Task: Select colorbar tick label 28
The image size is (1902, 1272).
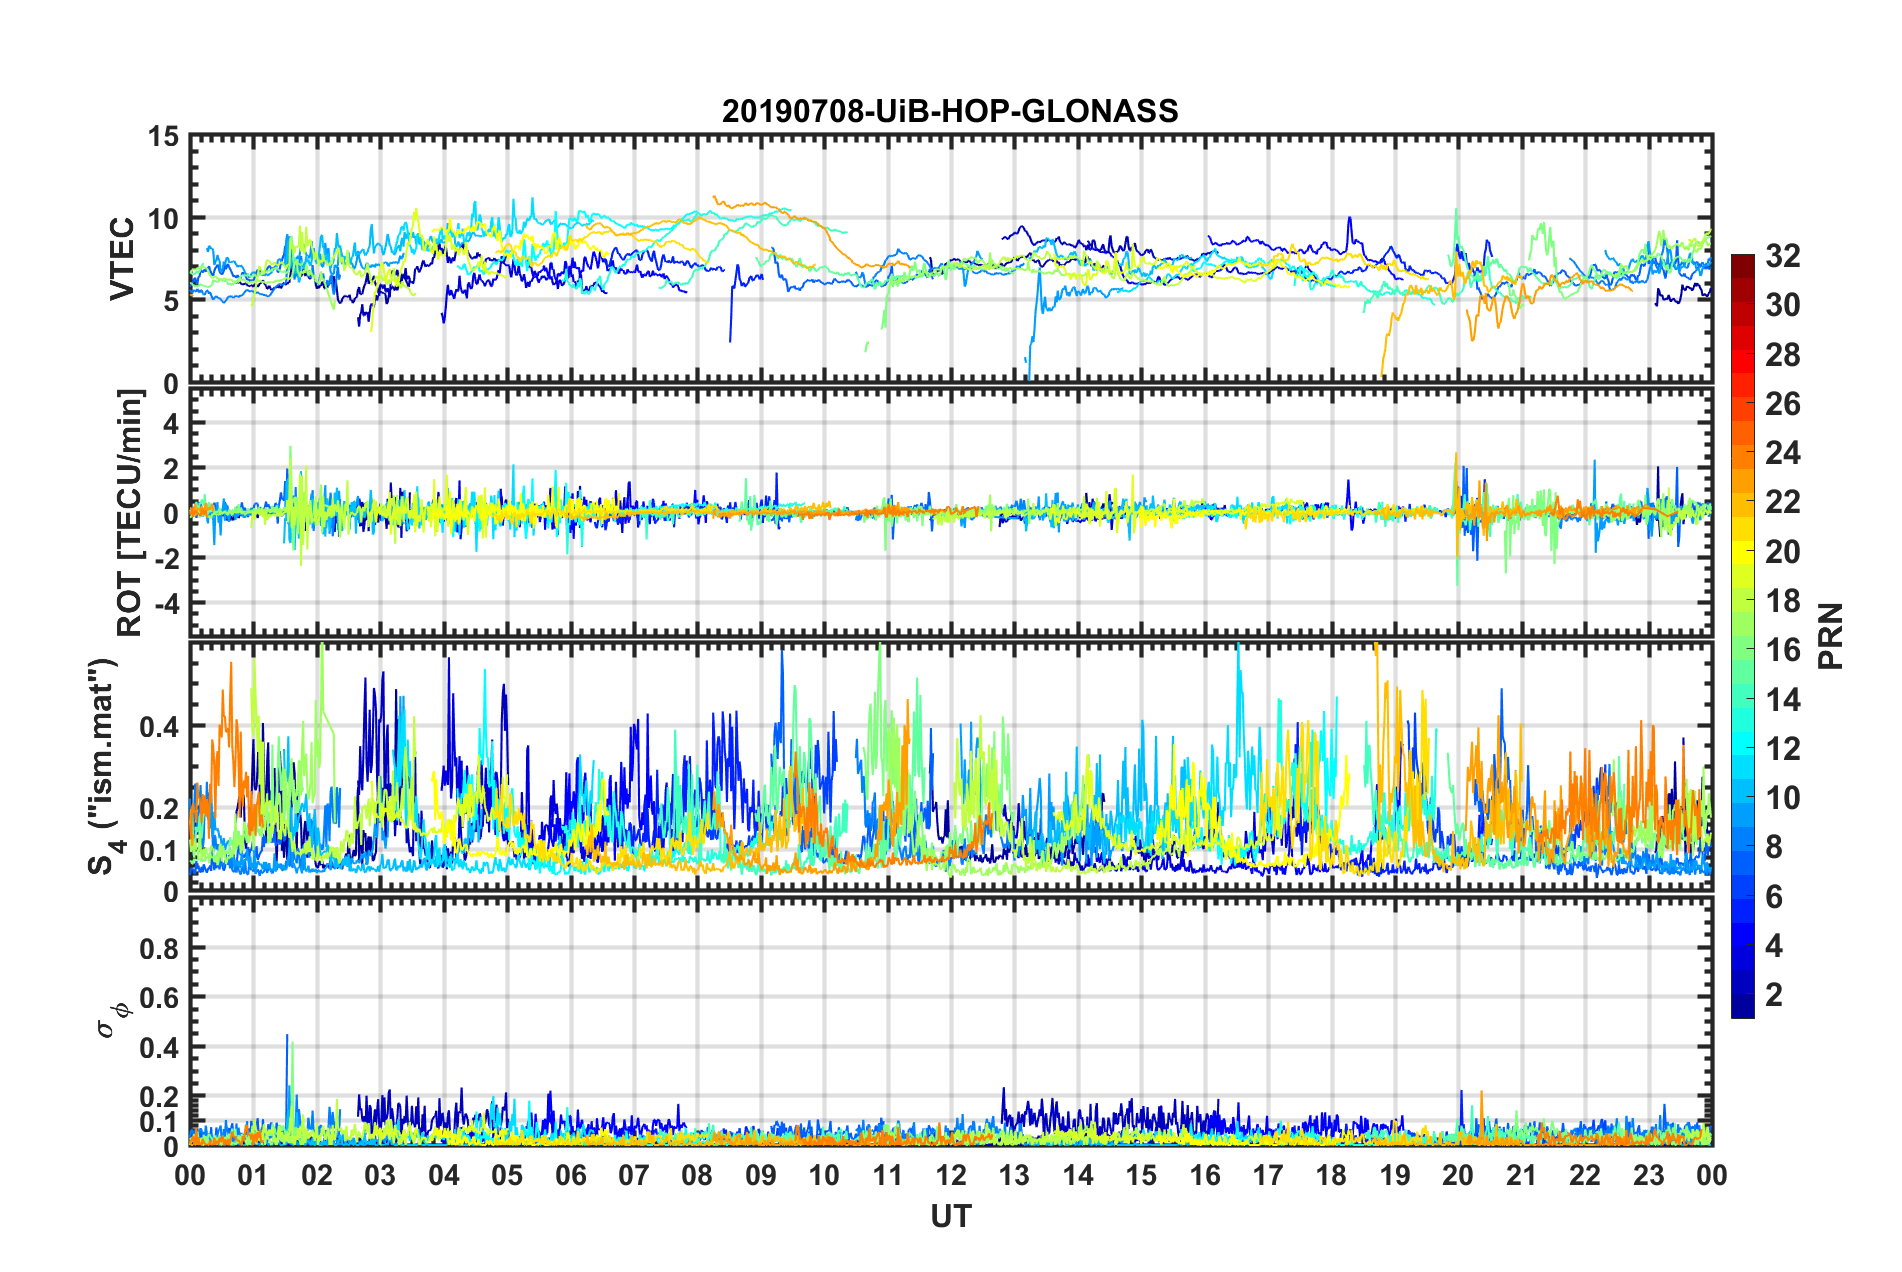Action: point(1783,355)
